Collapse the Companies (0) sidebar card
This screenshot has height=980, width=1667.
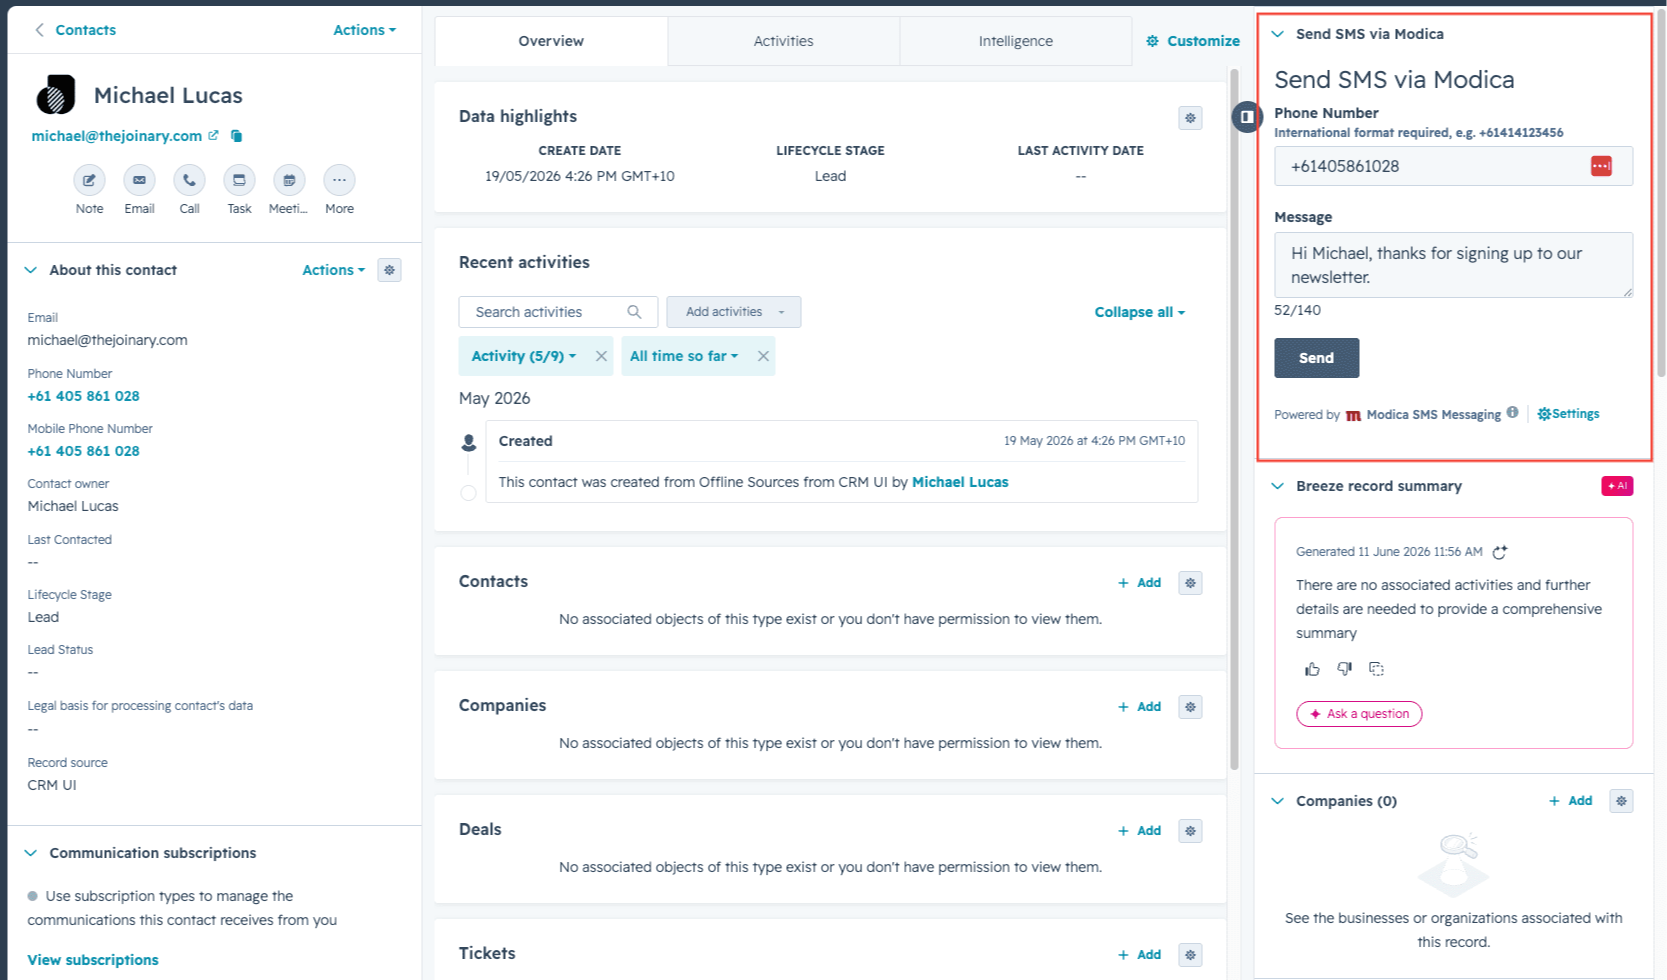coord(1277,801)
